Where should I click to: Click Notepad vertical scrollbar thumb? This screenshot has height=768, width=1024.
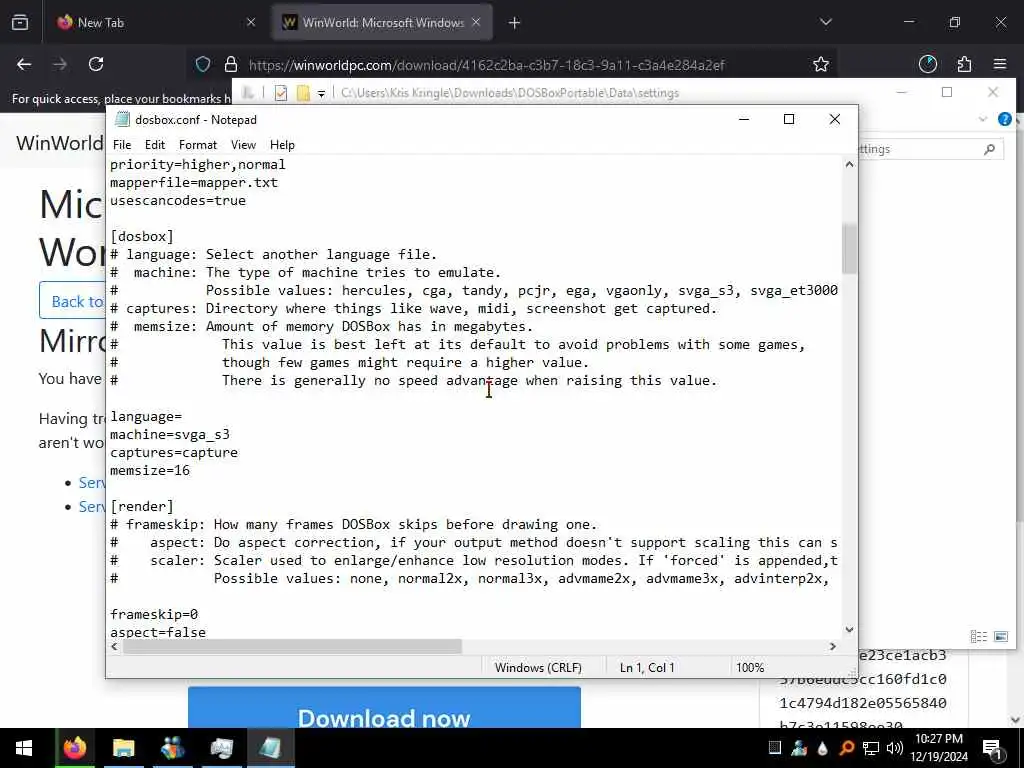click(849, 248)
